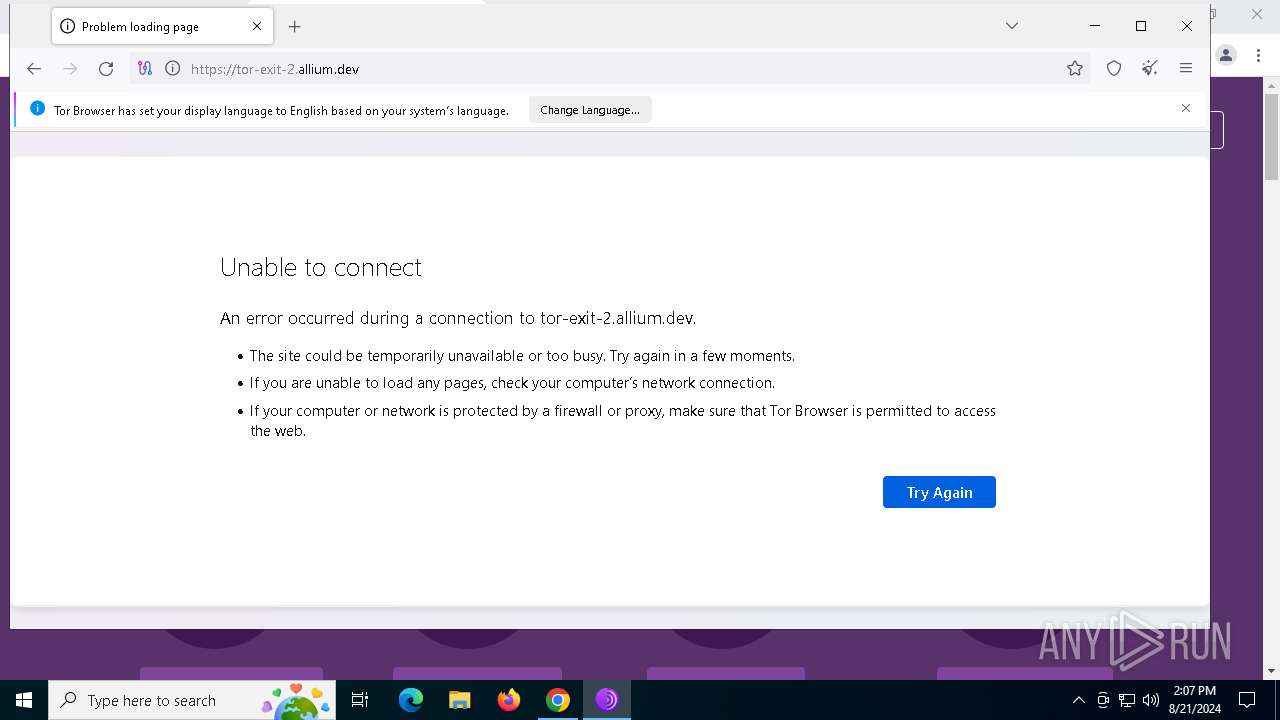
Task: Click the search highlights icon in the taskbar search
Action: pyautogui.click(x=297, y=700)
